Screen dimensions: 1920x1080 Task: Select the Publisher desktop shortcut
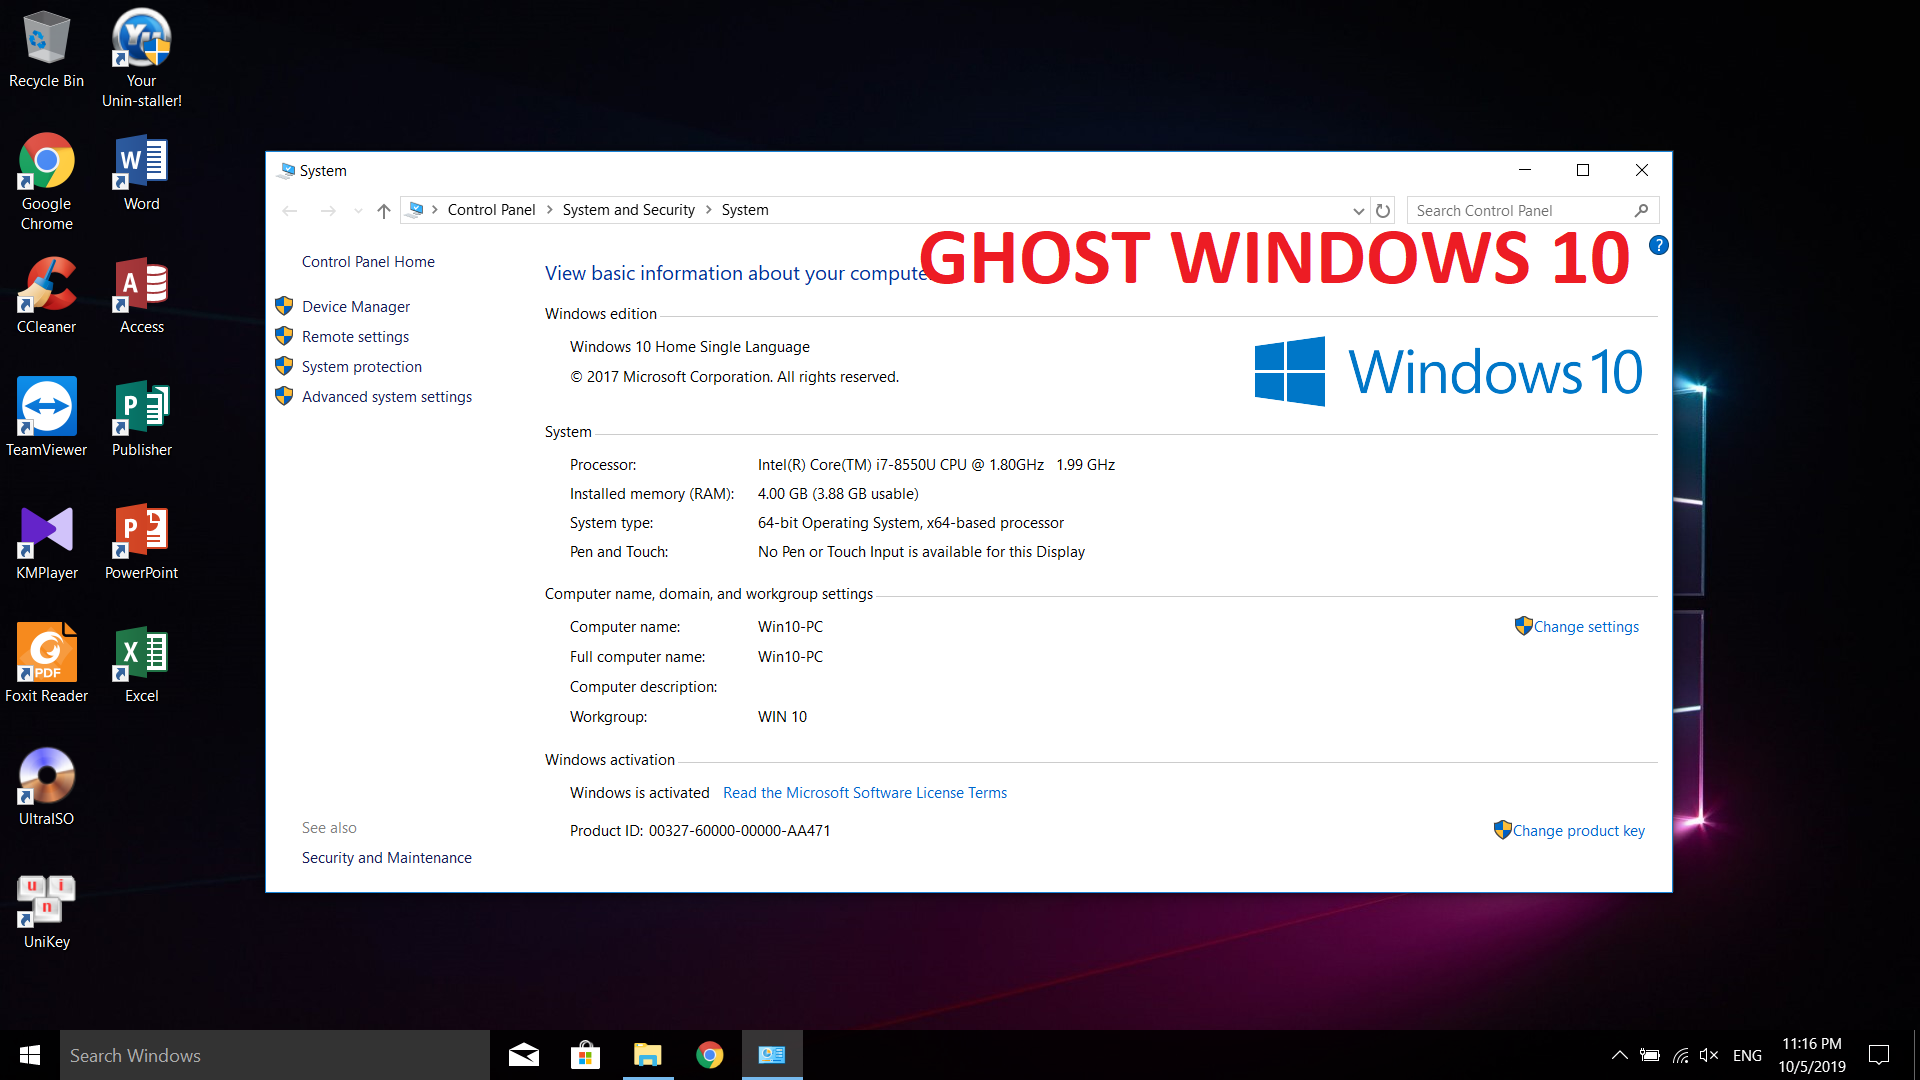click(141, 419)
